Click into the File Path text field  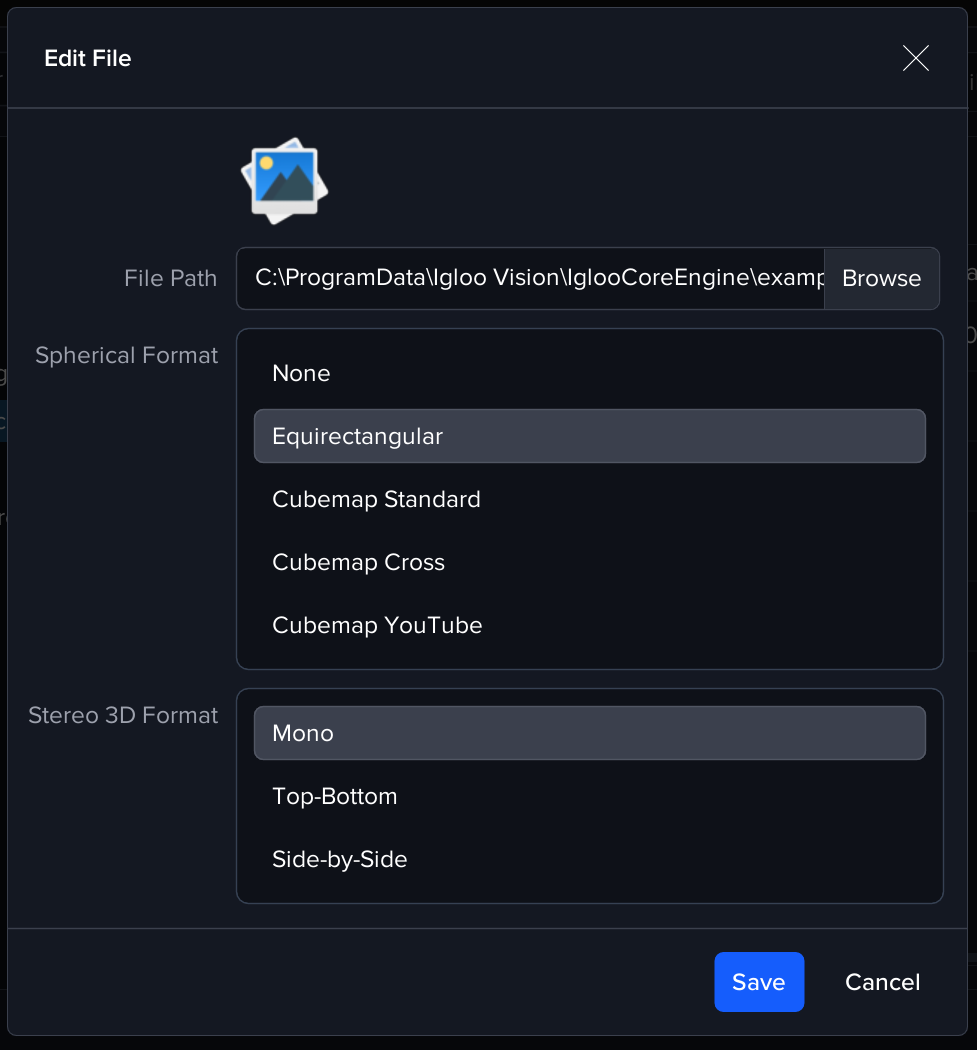click(x=530, y=278)
